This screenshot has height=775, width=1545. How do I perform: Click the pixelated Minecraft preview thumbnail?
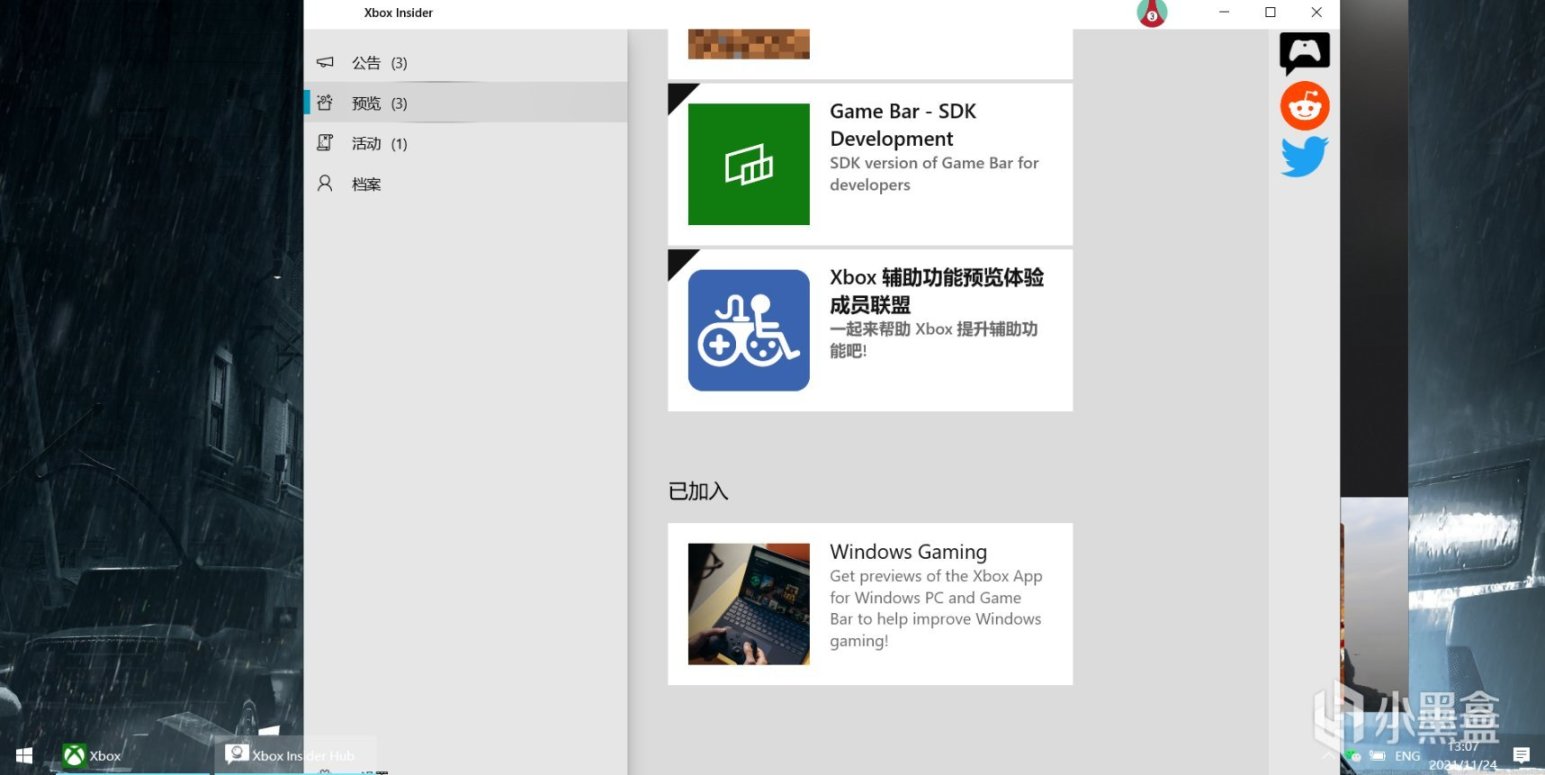749,44
